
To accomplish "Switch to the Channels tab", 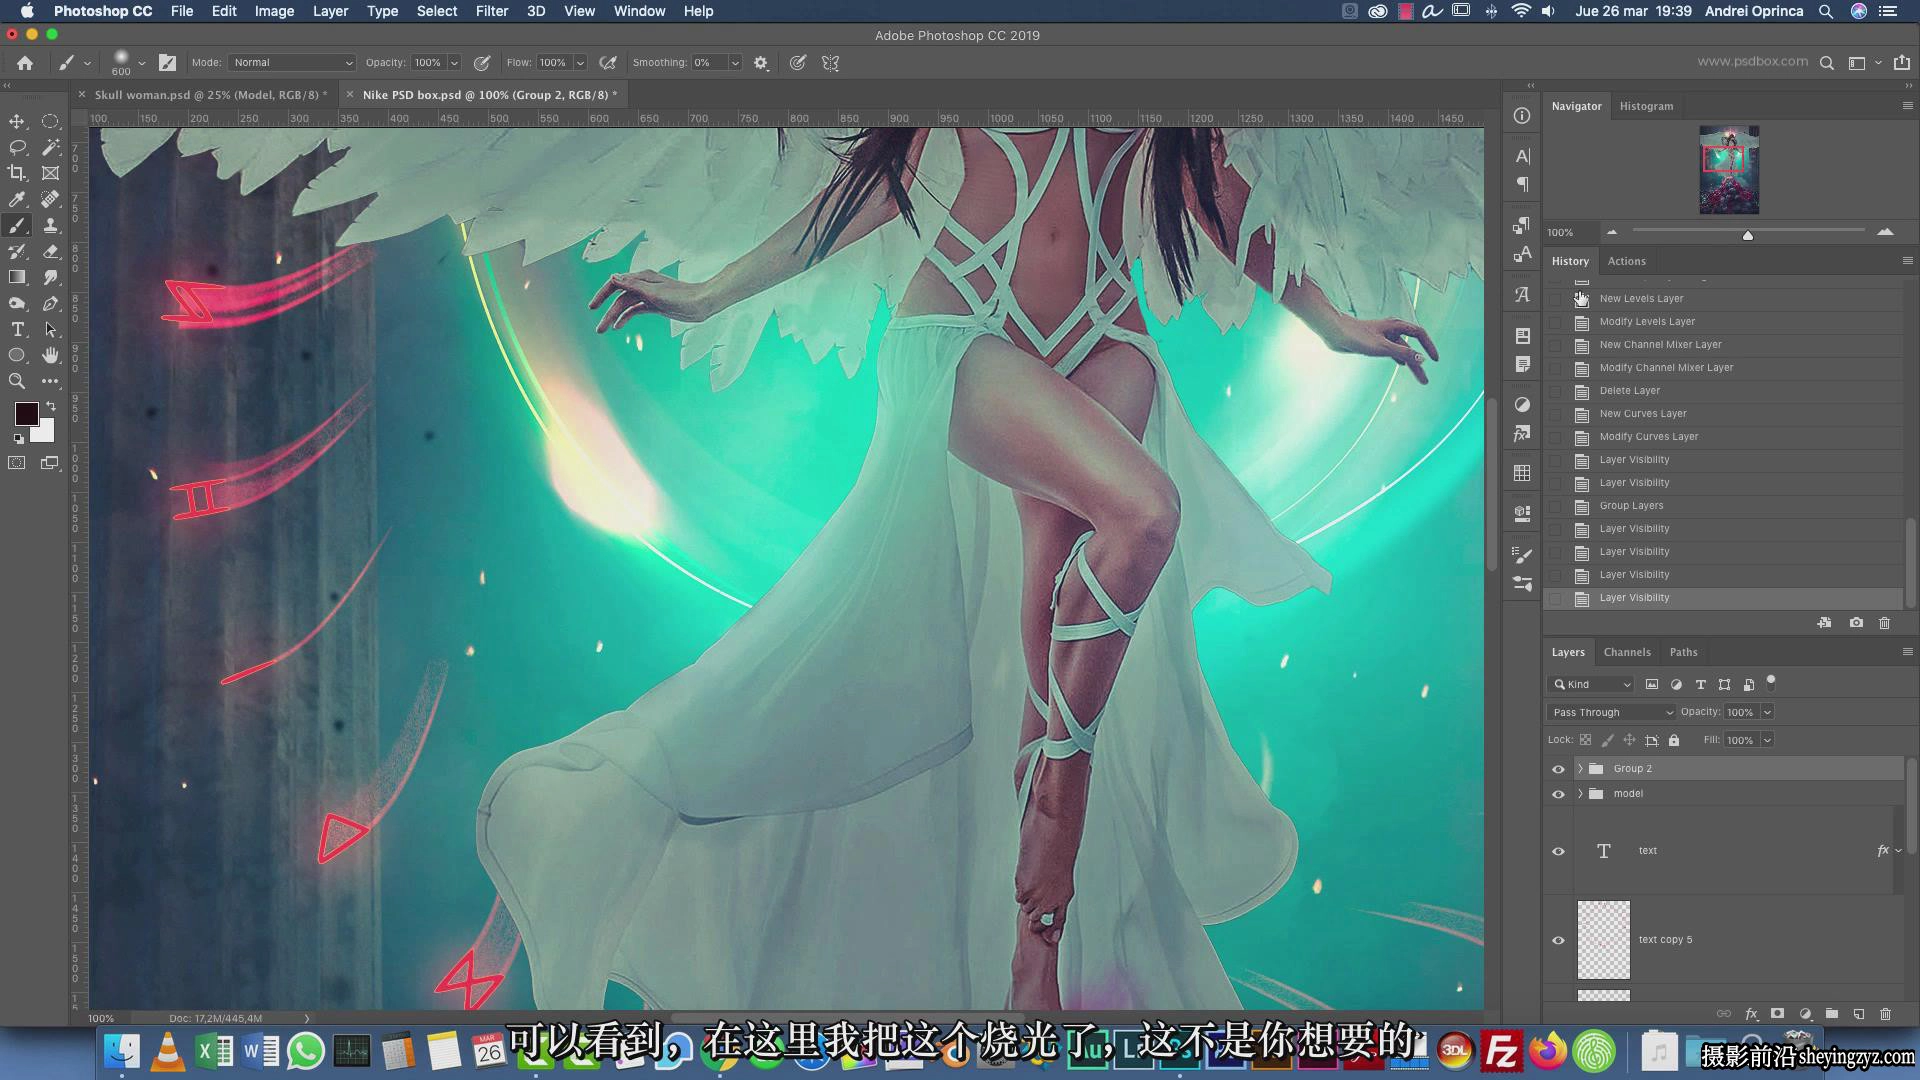I will coord(1627,652).
